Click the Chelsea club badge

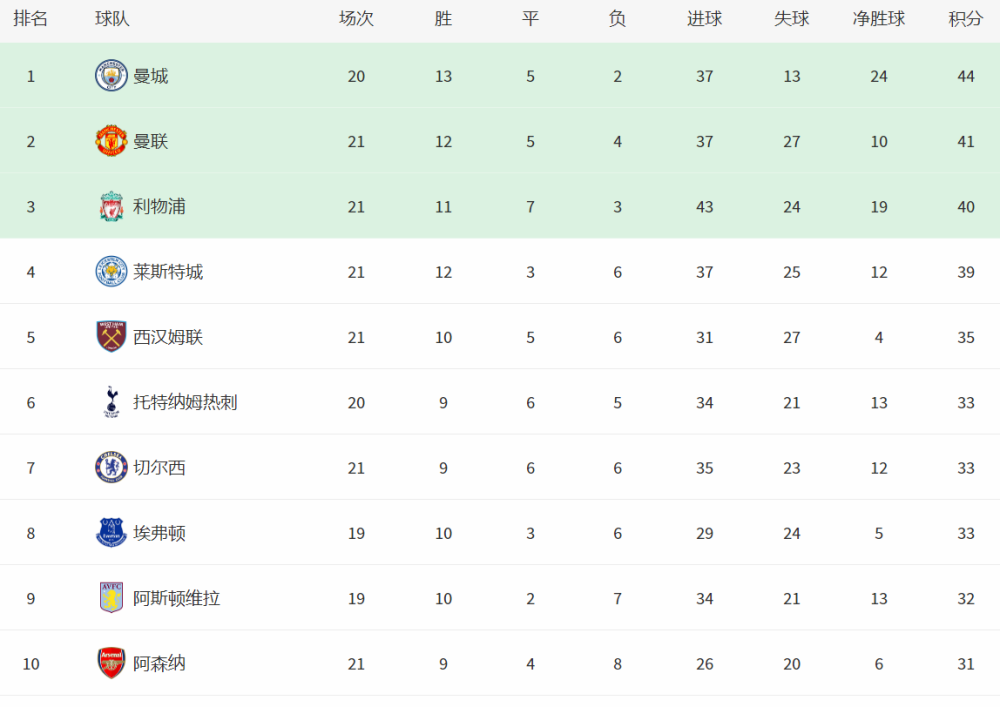111,467
